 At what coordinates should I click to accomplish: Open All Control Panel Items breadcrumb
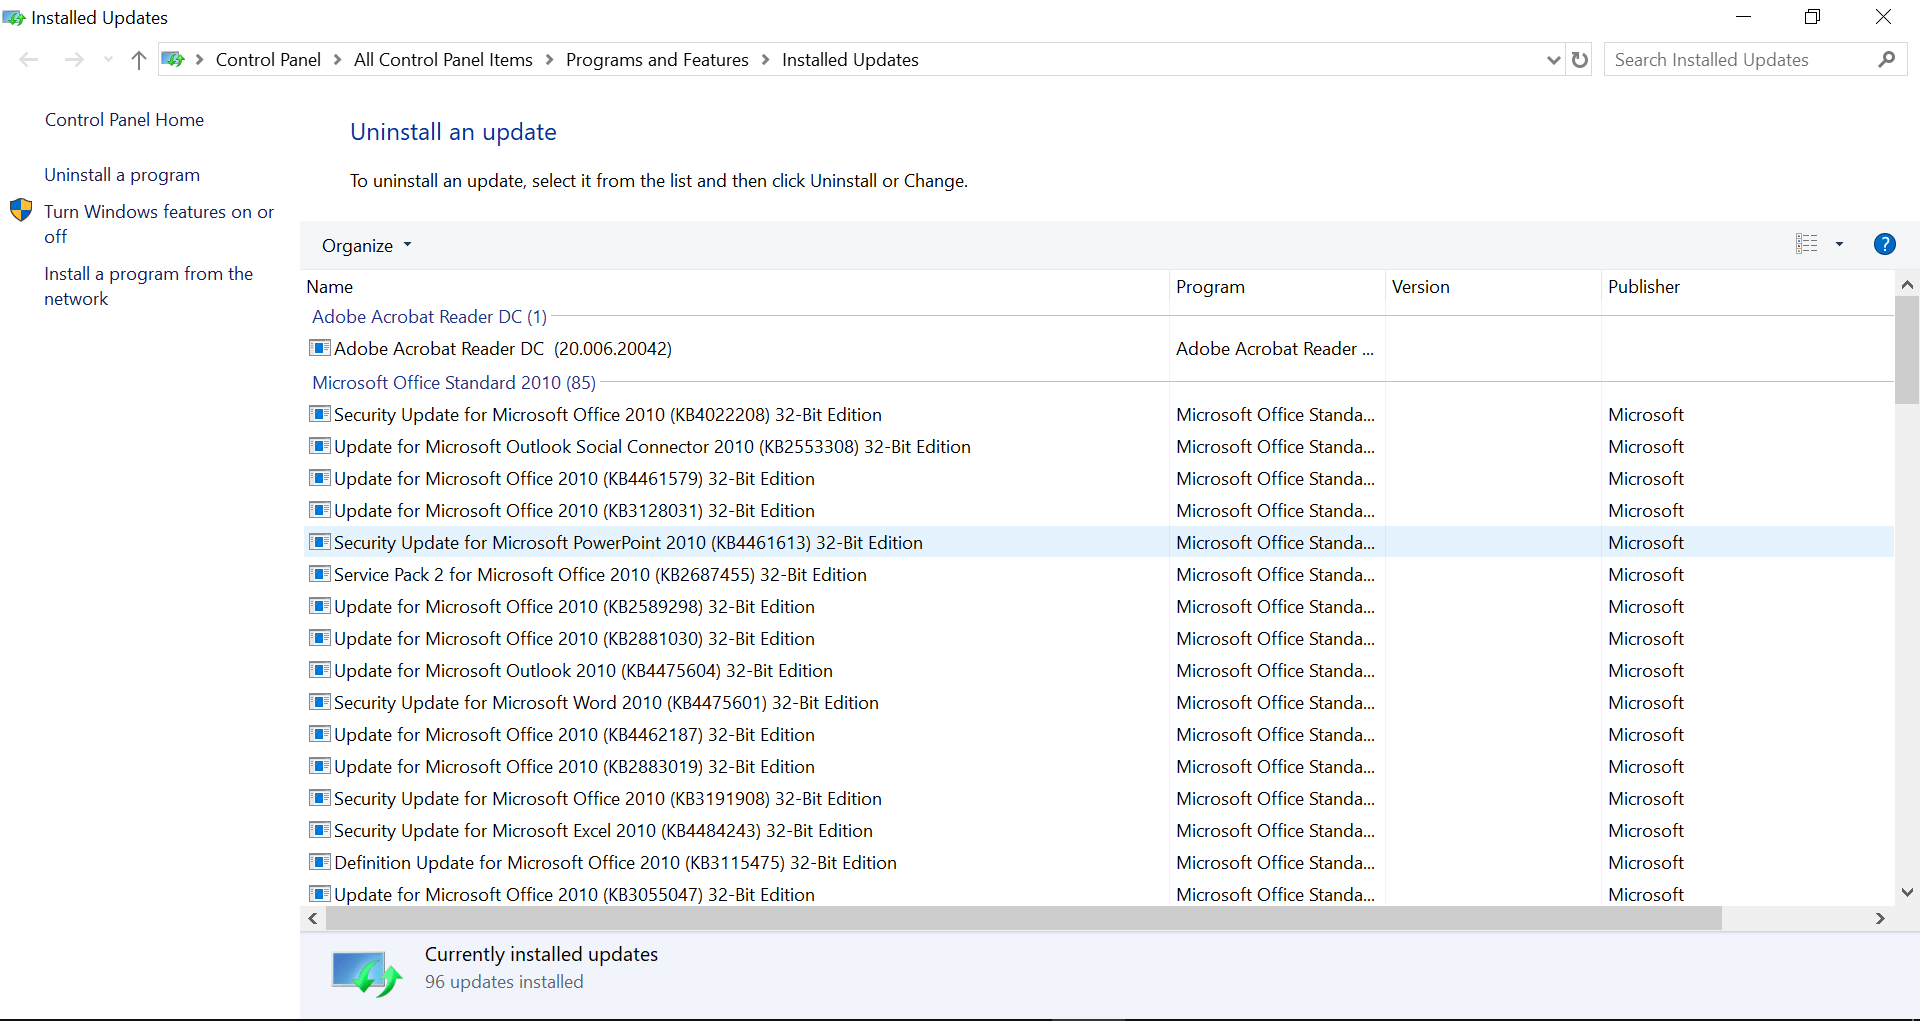(x=443, y=60)
